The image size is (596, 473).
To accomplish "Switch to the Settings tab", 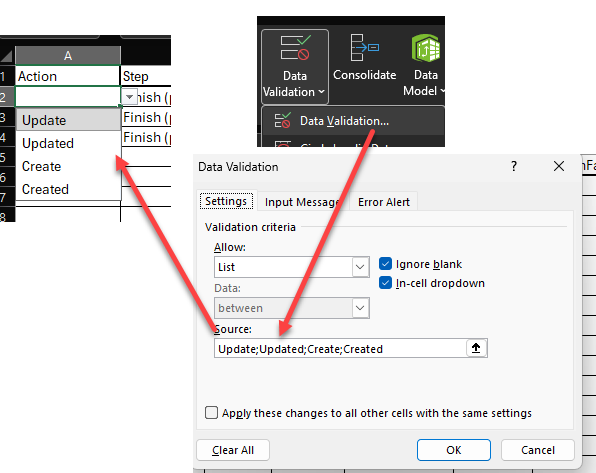I will [x=226, y=201].
